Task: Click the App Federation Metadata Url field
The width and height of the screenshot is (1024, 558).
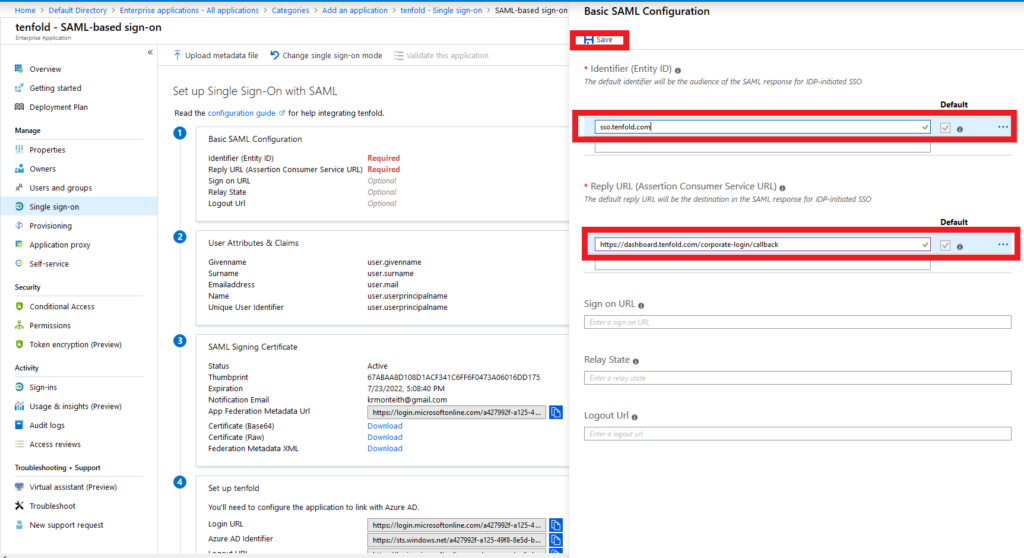Action: pyautogui.click(x=456, y=412)
